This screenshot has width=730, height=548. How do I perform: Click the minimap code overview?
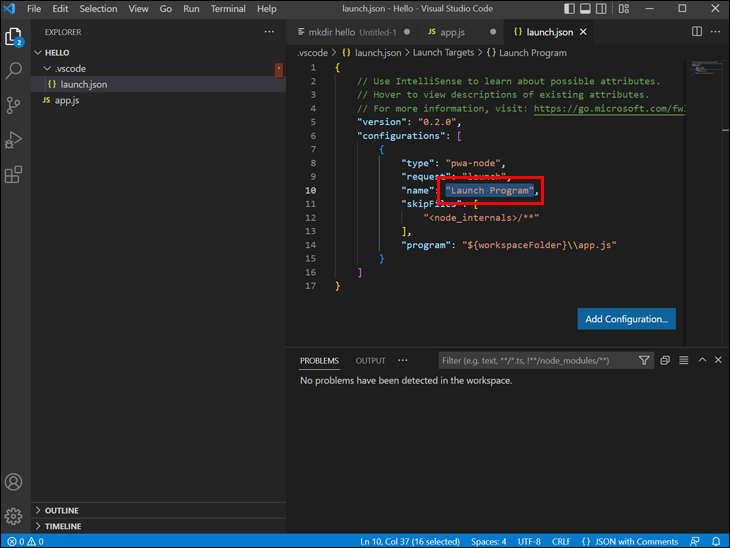(x=703, y=70)
